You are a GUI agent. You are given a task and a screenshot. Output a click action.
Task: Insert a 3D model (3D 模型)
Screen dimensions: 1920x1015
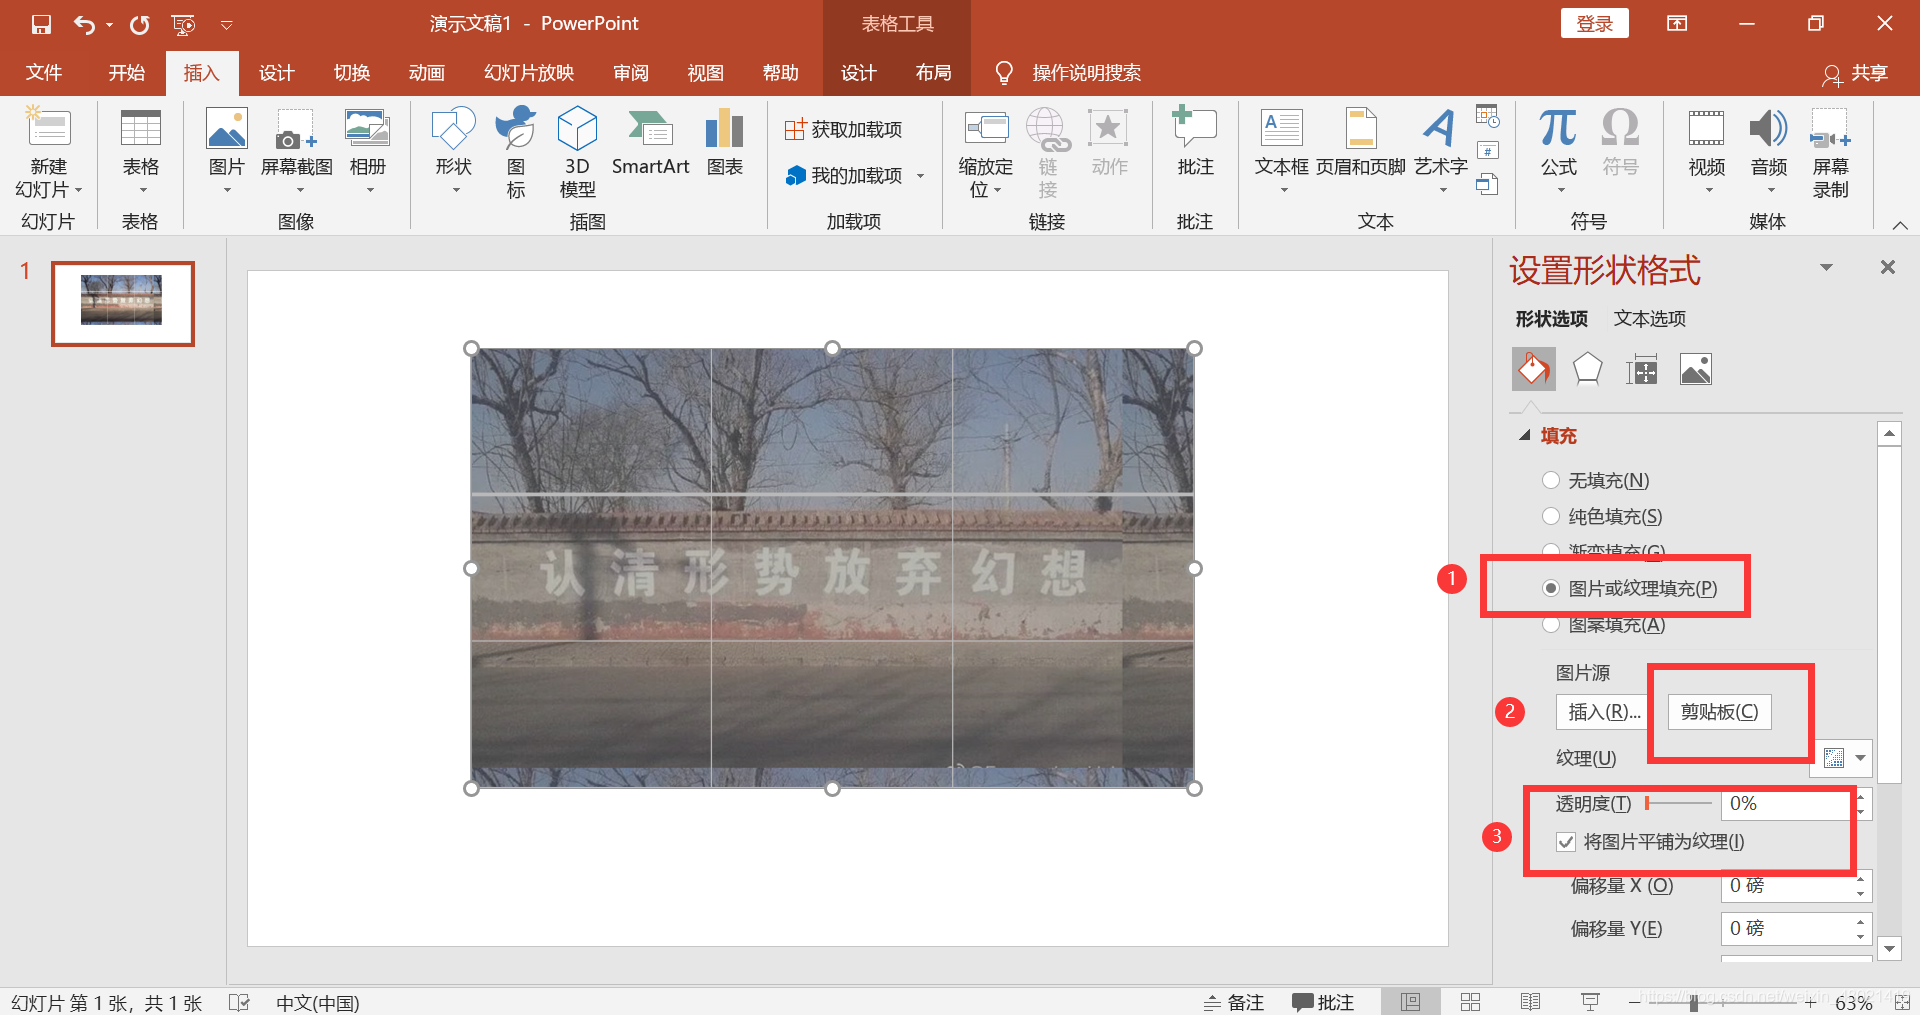coord(577,153)
